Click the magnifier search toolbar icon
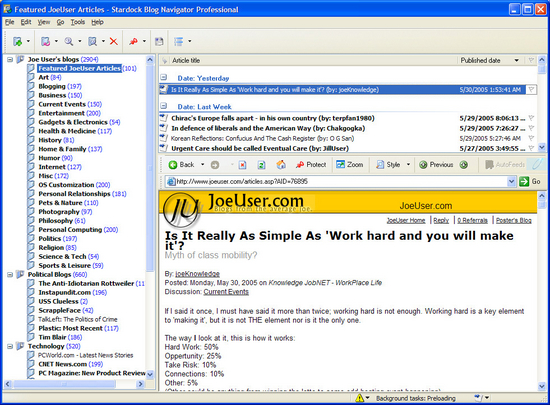 (x=69, y=41)
